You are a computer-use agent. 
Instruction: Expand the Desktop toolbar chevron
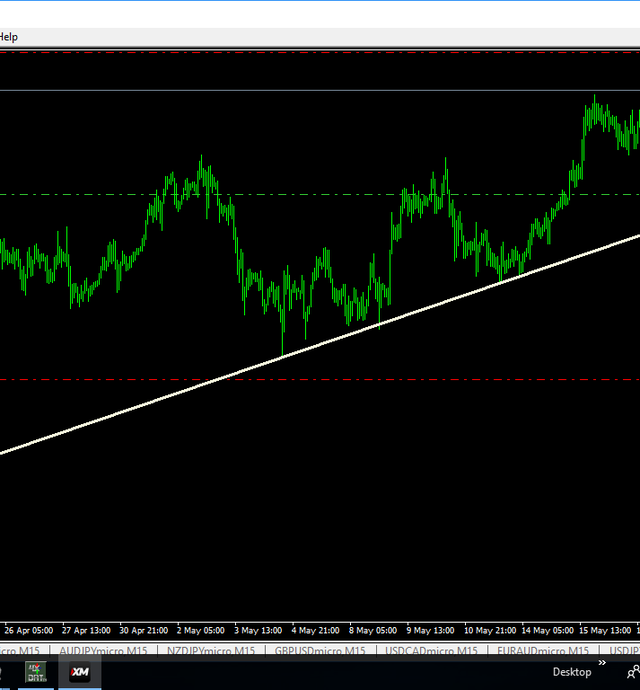[602, 662]
